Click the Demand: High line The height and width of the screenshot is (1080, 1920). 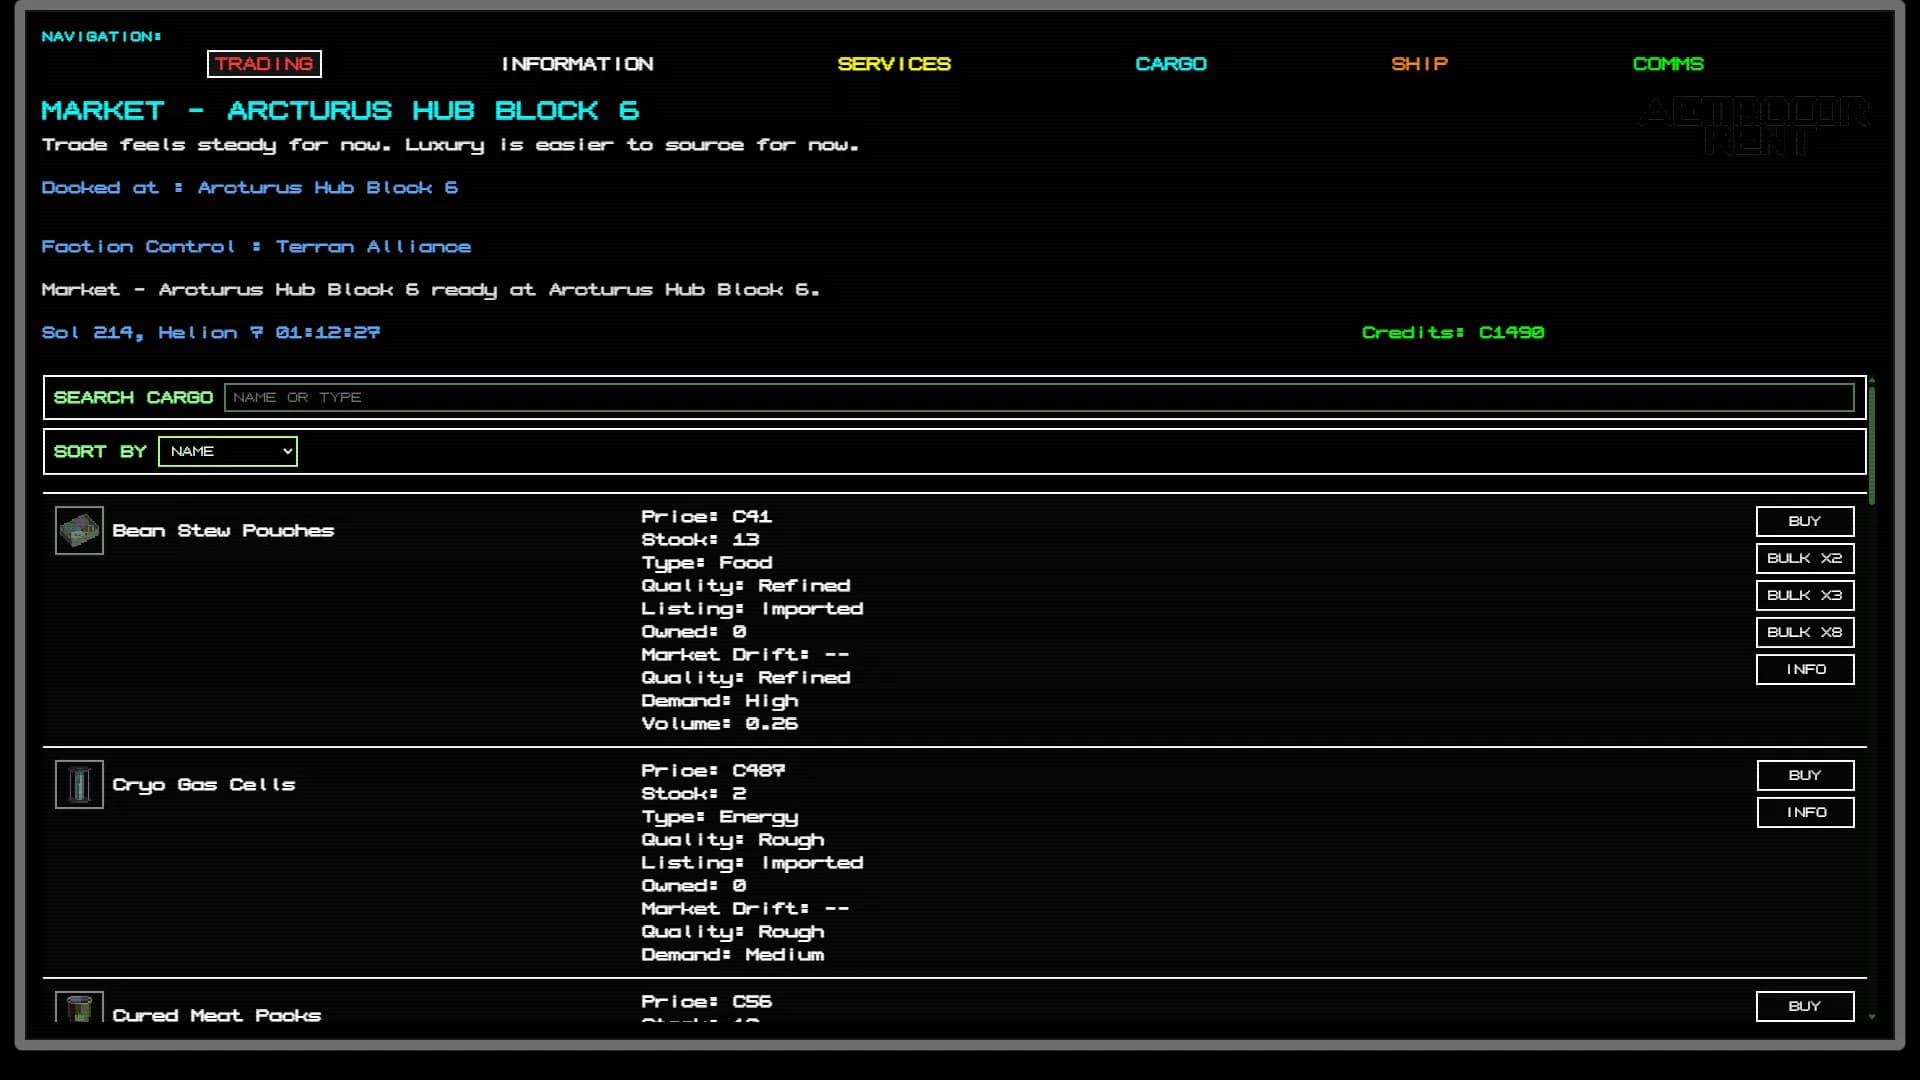[x=720, y=700]
